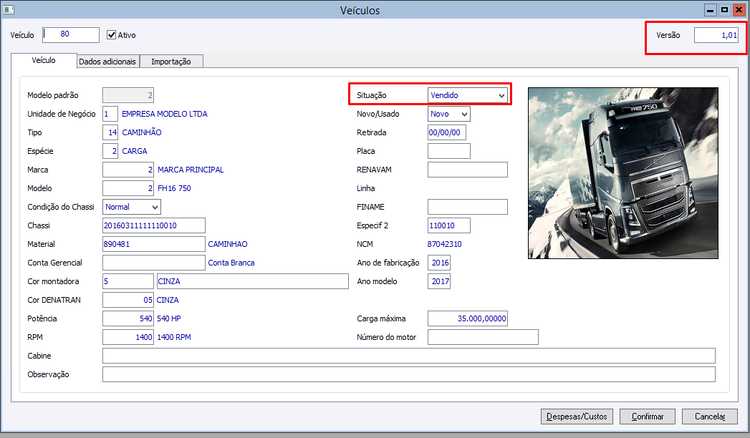The height and width of the screenshot is (438, 750).
Task: Click the FH16 750 model text
Action: coord(174,188)
